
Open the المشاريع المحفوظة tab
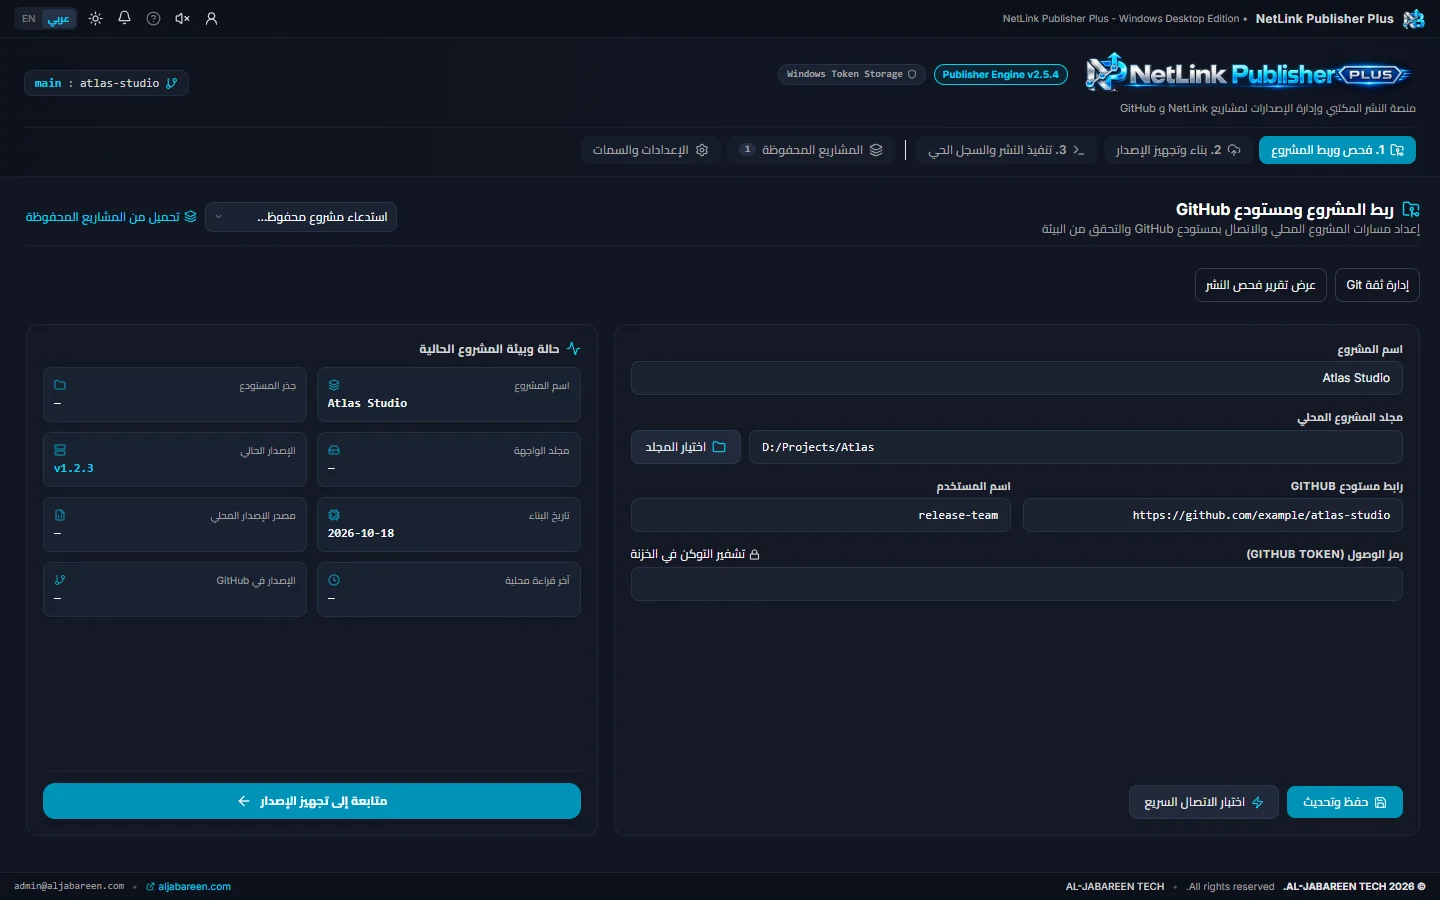(x=811, y=150)
